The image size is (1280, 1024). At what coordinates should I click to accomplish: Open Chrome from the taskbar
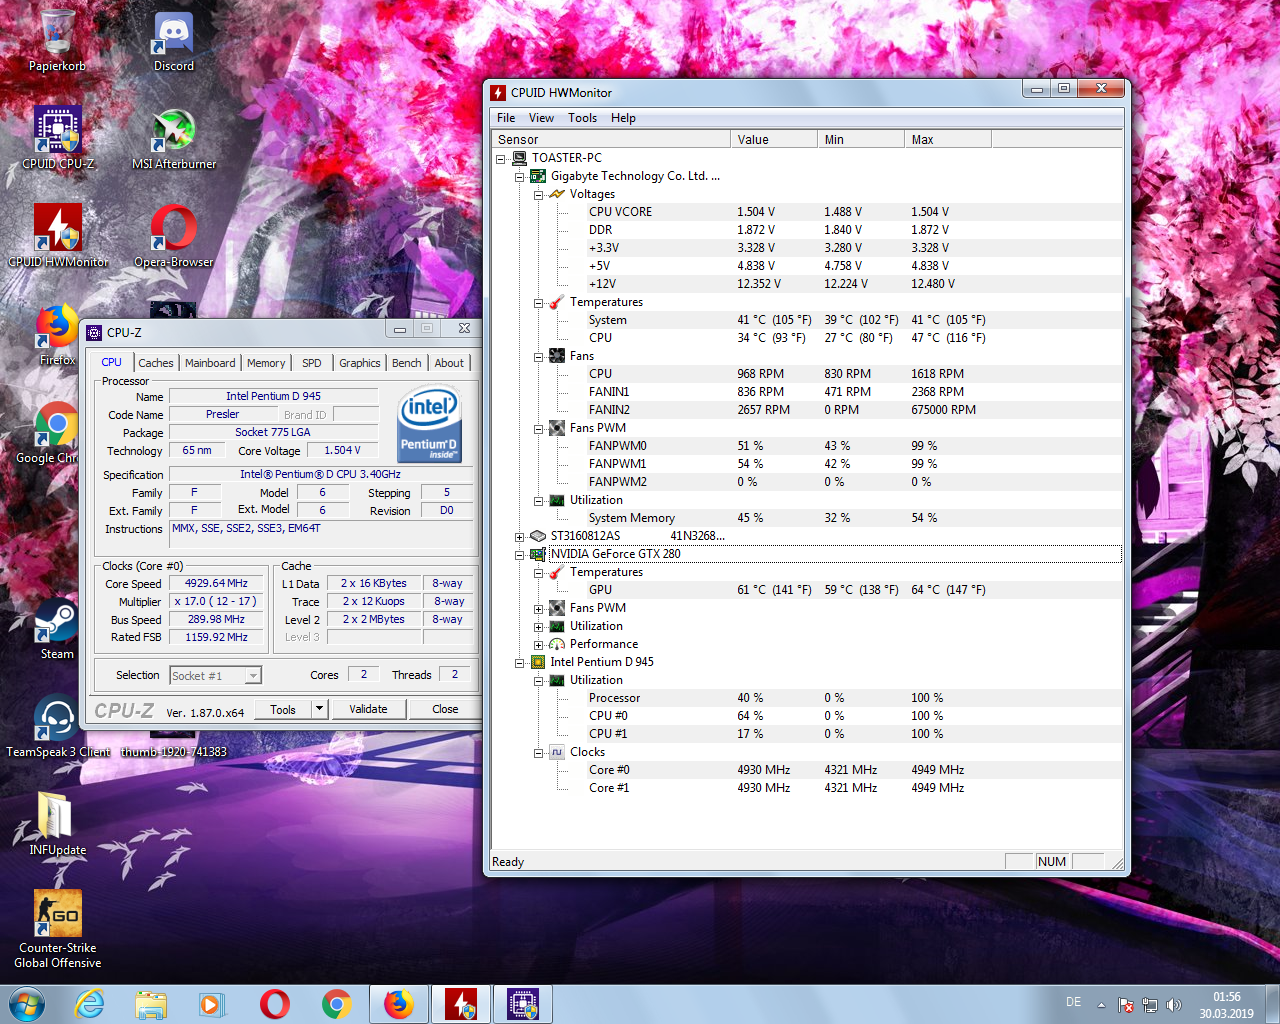337,1004
